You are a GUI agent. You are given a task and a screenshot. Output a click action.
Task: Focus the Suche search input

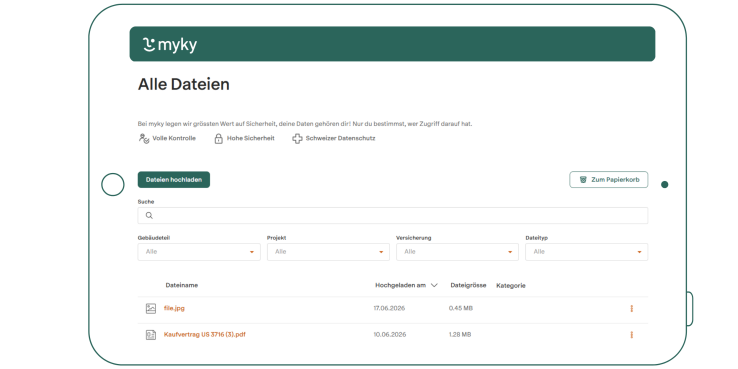tap(393, 216)
